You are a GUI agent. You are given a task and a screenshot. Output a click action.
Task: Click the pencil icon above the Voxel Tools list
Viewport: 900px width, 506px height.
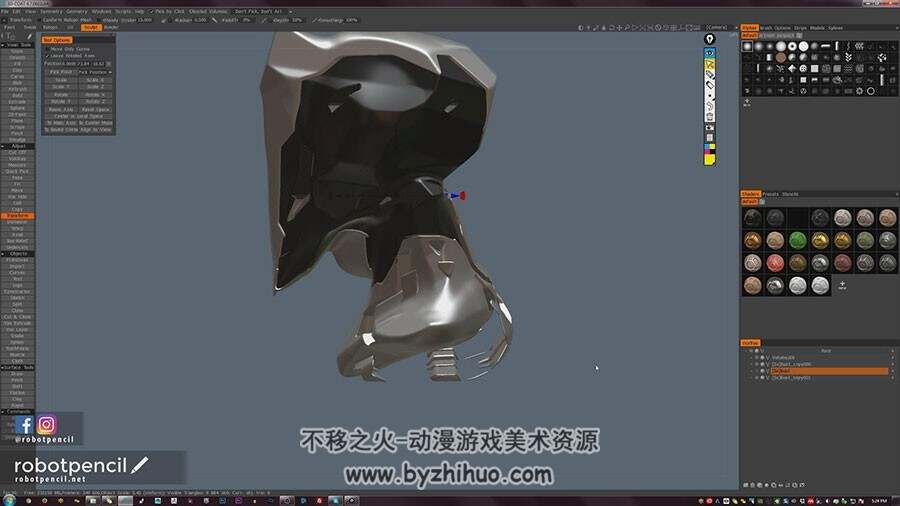pyautogui.click(x=29, y=36)
